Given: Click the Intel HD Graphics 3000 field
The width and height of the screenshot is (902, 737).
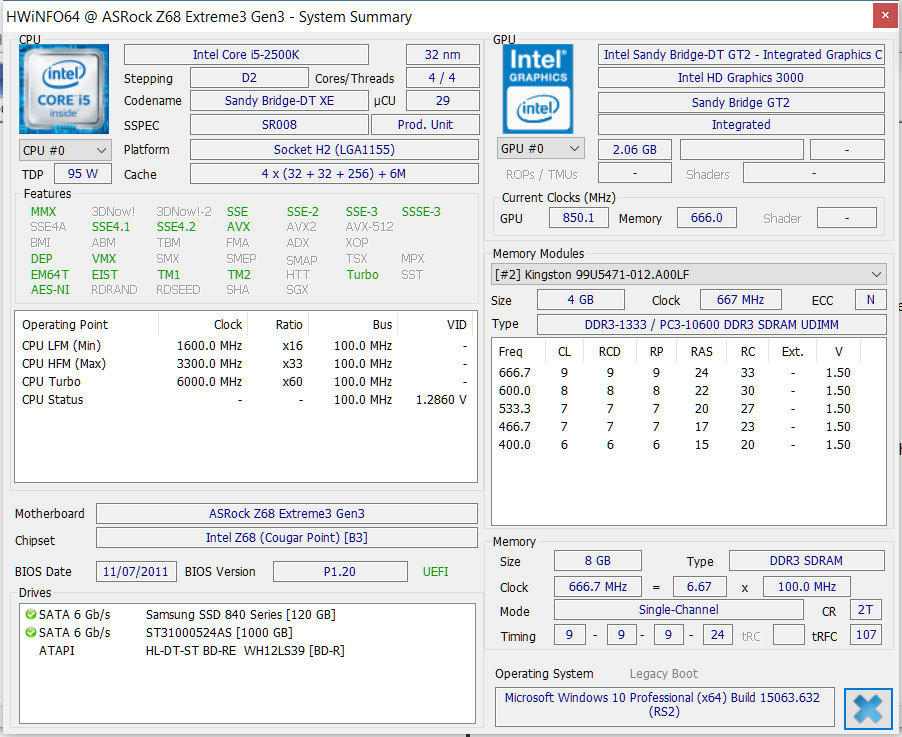Looking at the screenshot, I should pyautogui.click(x=741, y=78).
